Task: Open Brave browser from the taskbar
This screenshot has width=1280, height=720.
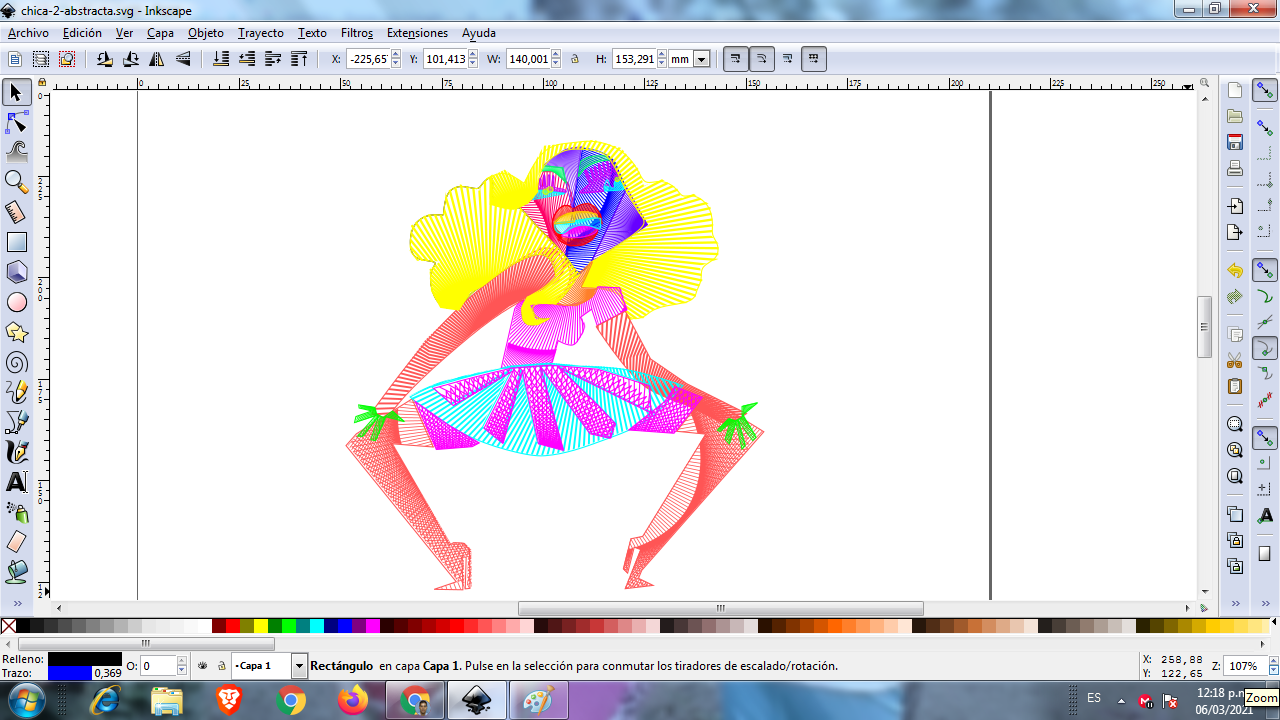Action: [229, 700]
